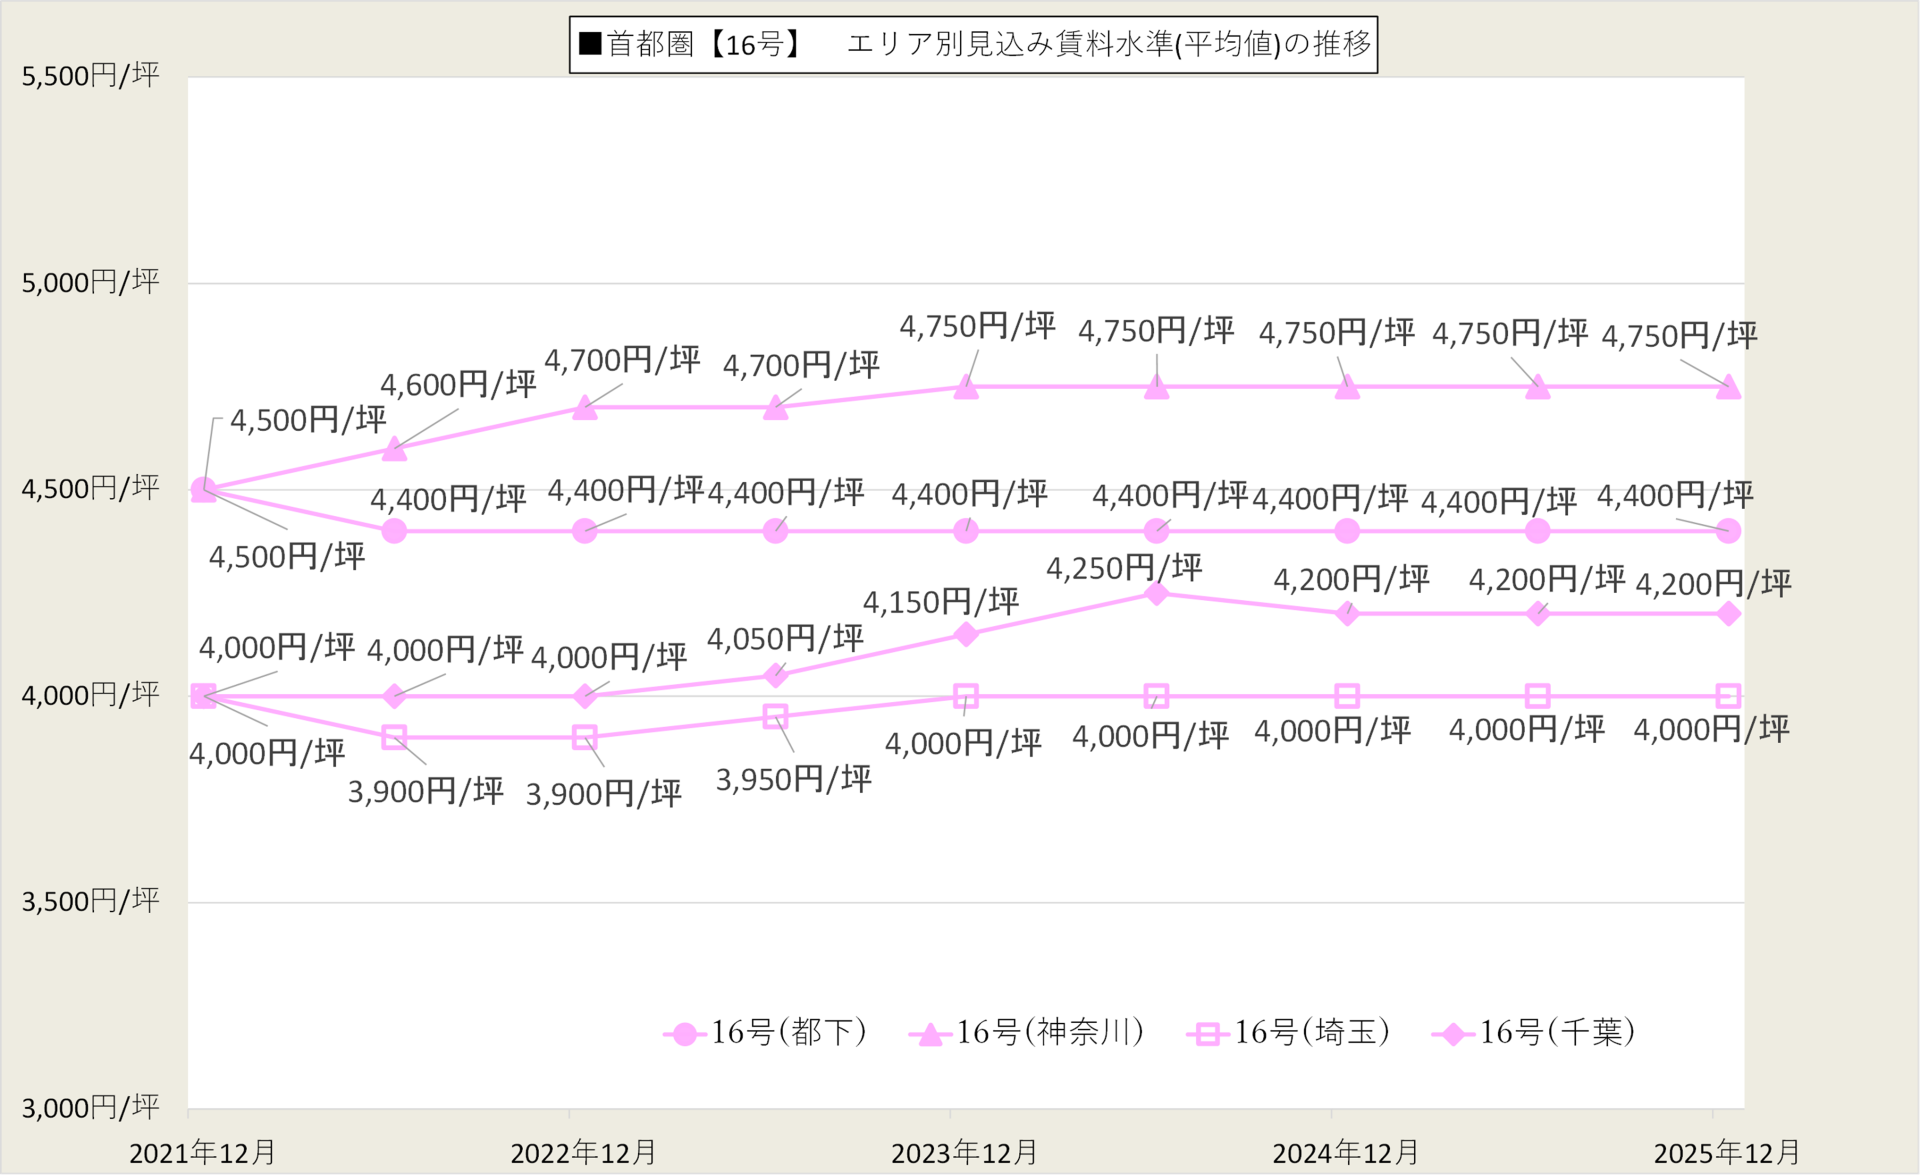1920x1175 pixels.
Task: Select the first 3,900円/坪 data label
Action: coord(425,792)
